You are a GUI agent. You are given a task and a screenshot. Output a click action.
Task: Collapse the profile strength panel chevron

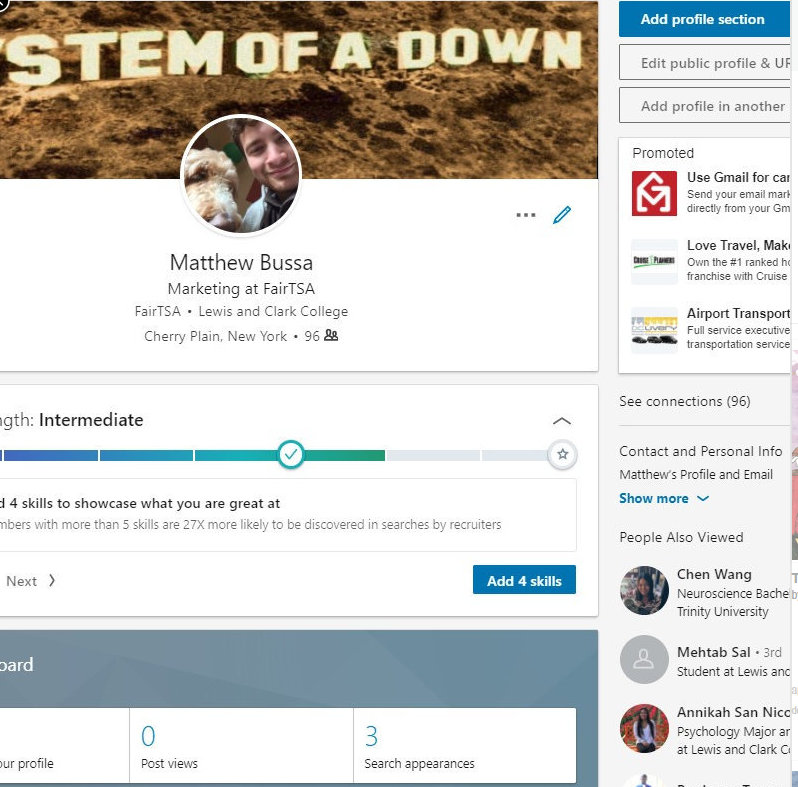[x=562, y=421]
